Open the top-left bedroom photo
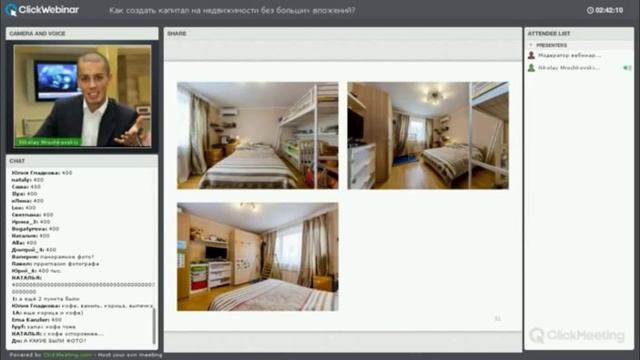 point(258,136)
